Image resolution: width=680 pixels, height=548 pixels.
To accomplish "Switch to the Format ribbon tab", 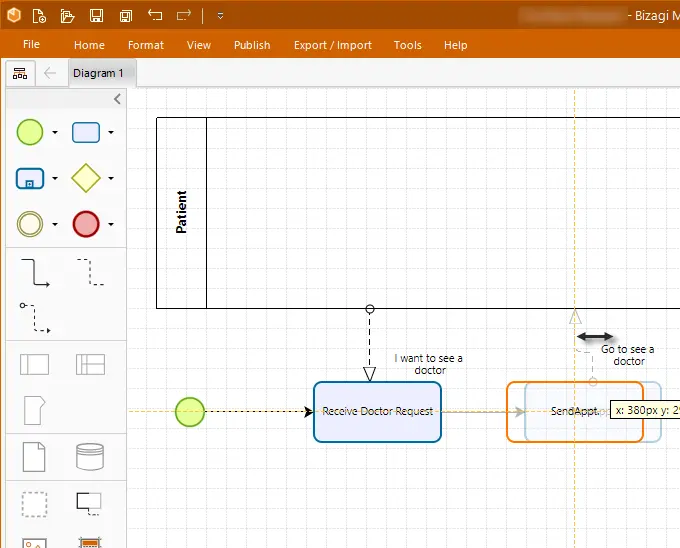I will coord(146,45).
